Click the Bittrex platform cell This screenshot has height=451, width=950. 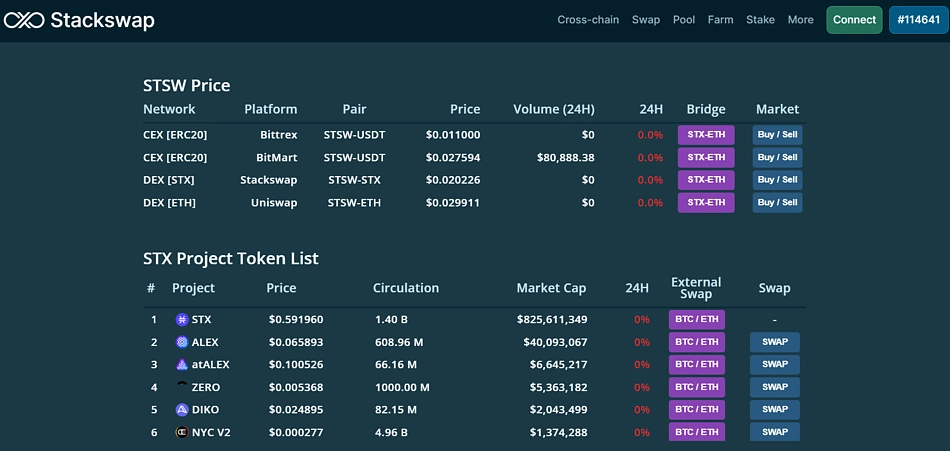pyautogui.click(x=279, y=135)
